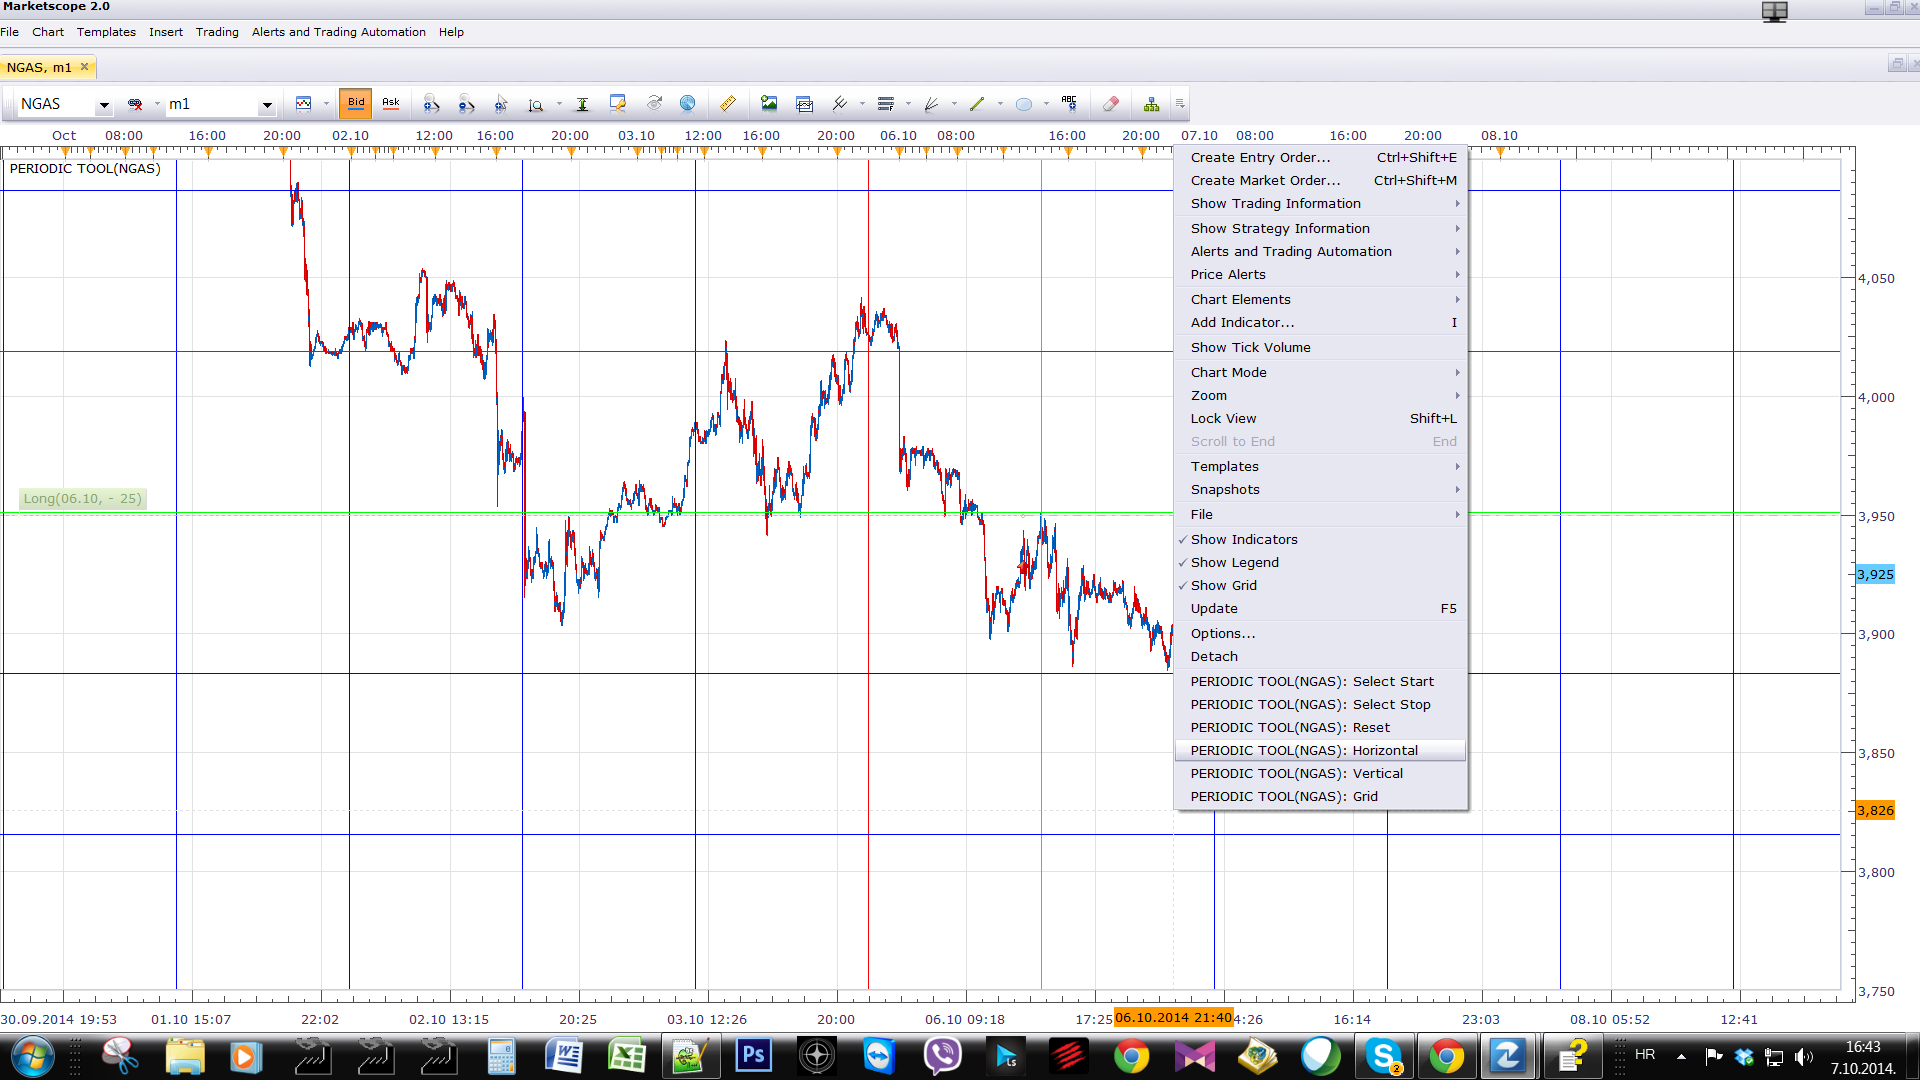Select the eraser tool
This screenshot has width=1920, height=1080.
click(x=1111, y=103)
